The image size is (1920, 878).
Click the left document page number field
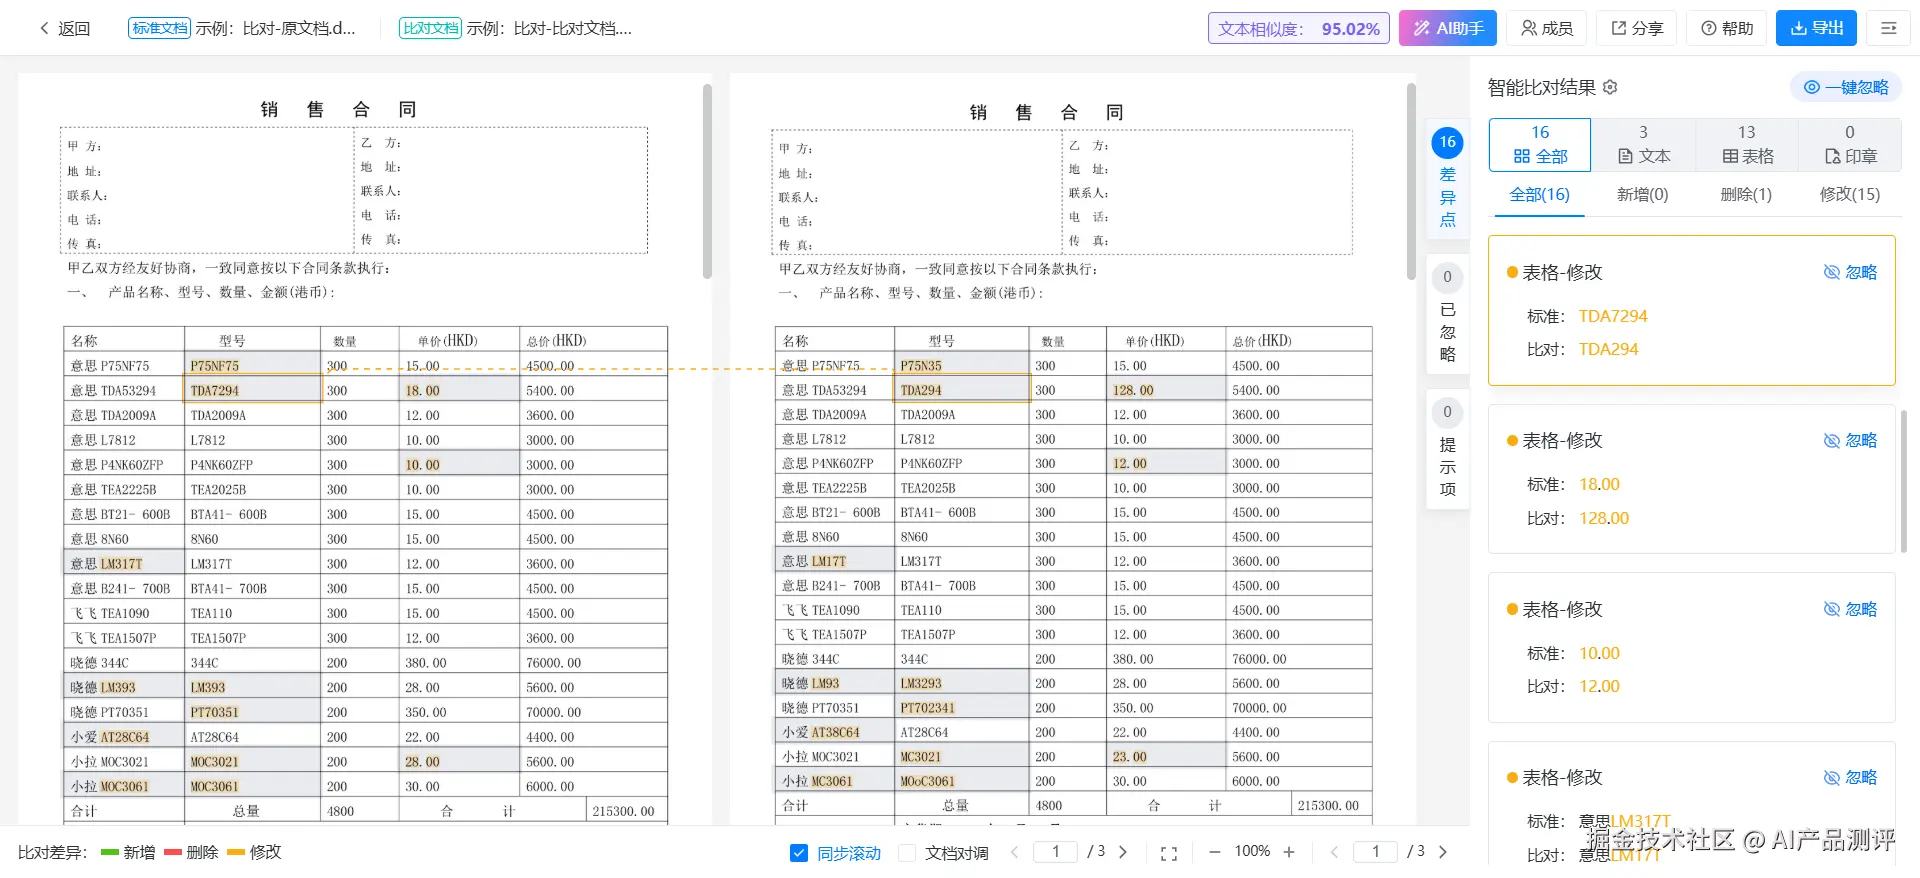tap(1055, 852)
